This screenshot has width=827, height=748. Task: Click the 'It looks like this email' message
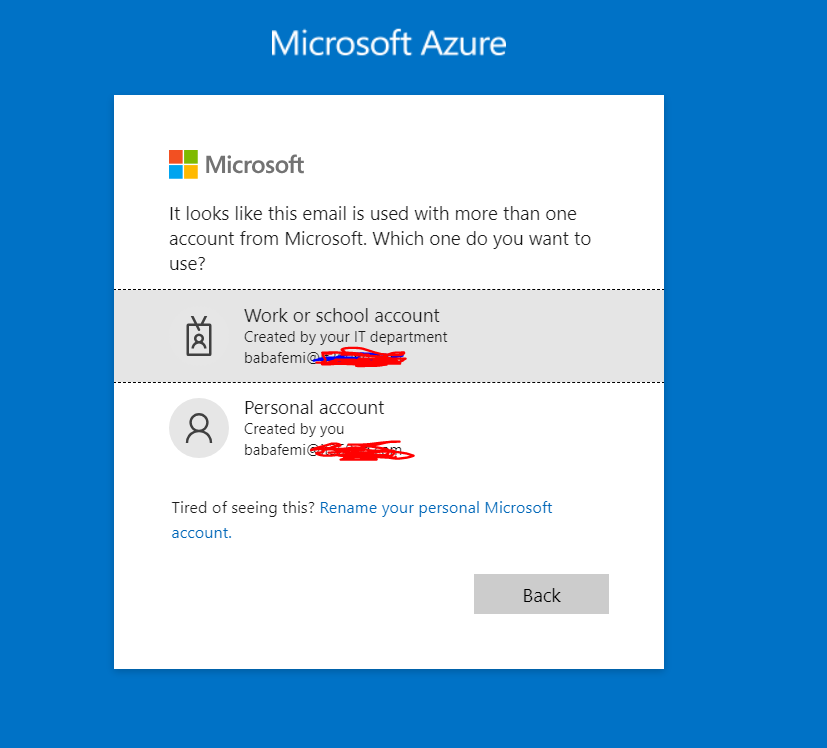(x=380, y=238)
